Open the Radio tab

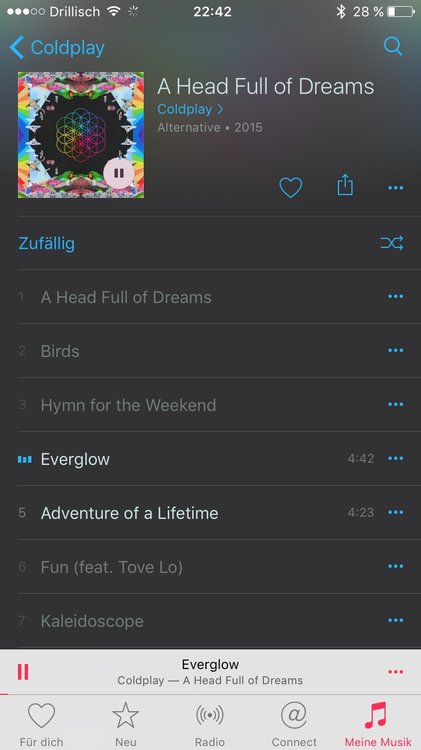click(x=210, y=723)
